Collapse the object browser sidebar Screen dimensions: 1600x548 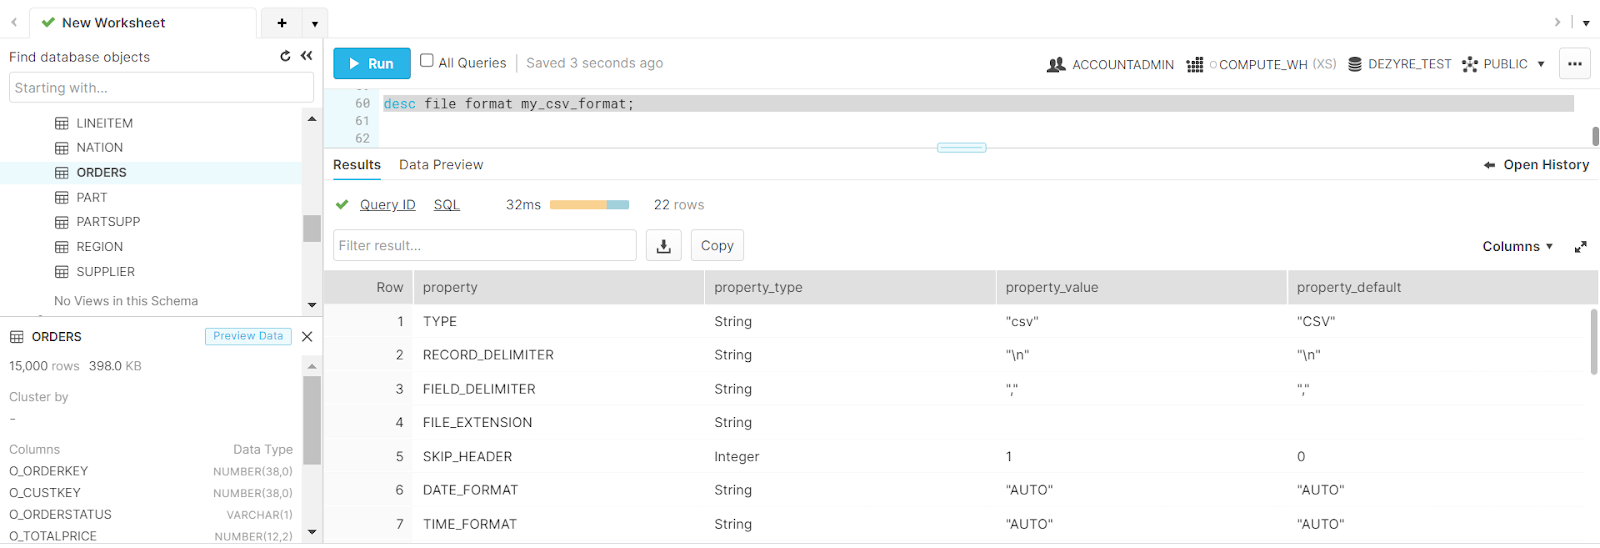306,56
